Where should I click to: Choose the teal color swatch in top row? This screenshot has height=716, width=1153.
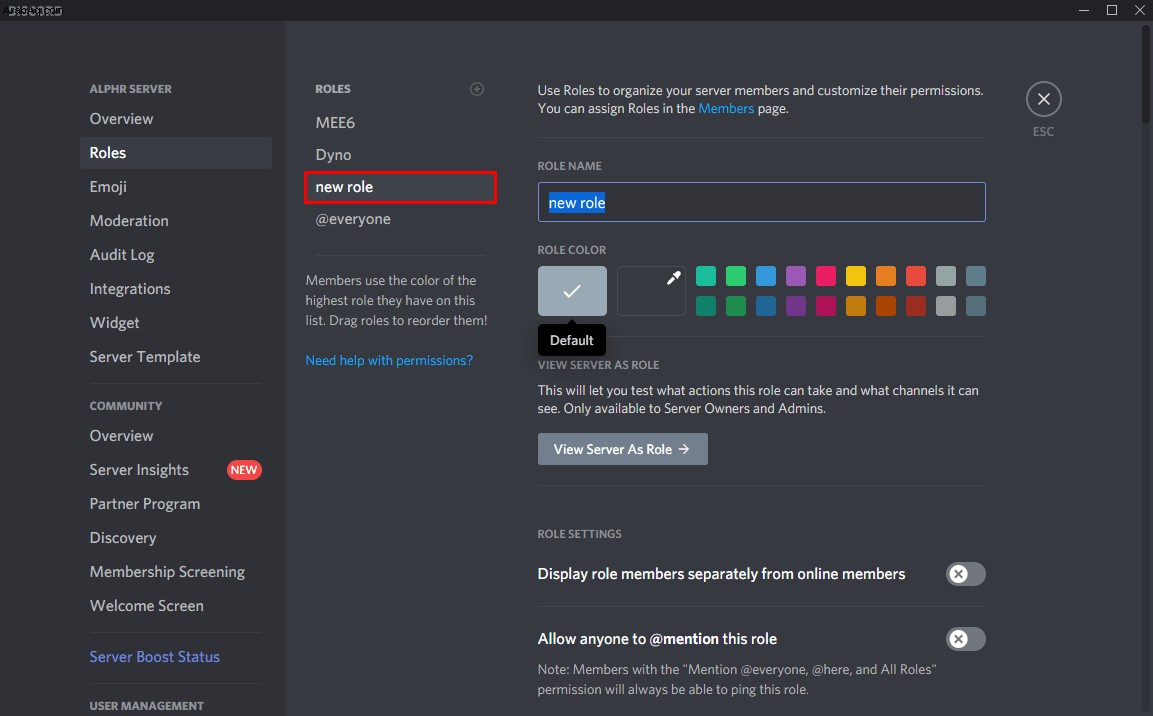pos(706,276)
